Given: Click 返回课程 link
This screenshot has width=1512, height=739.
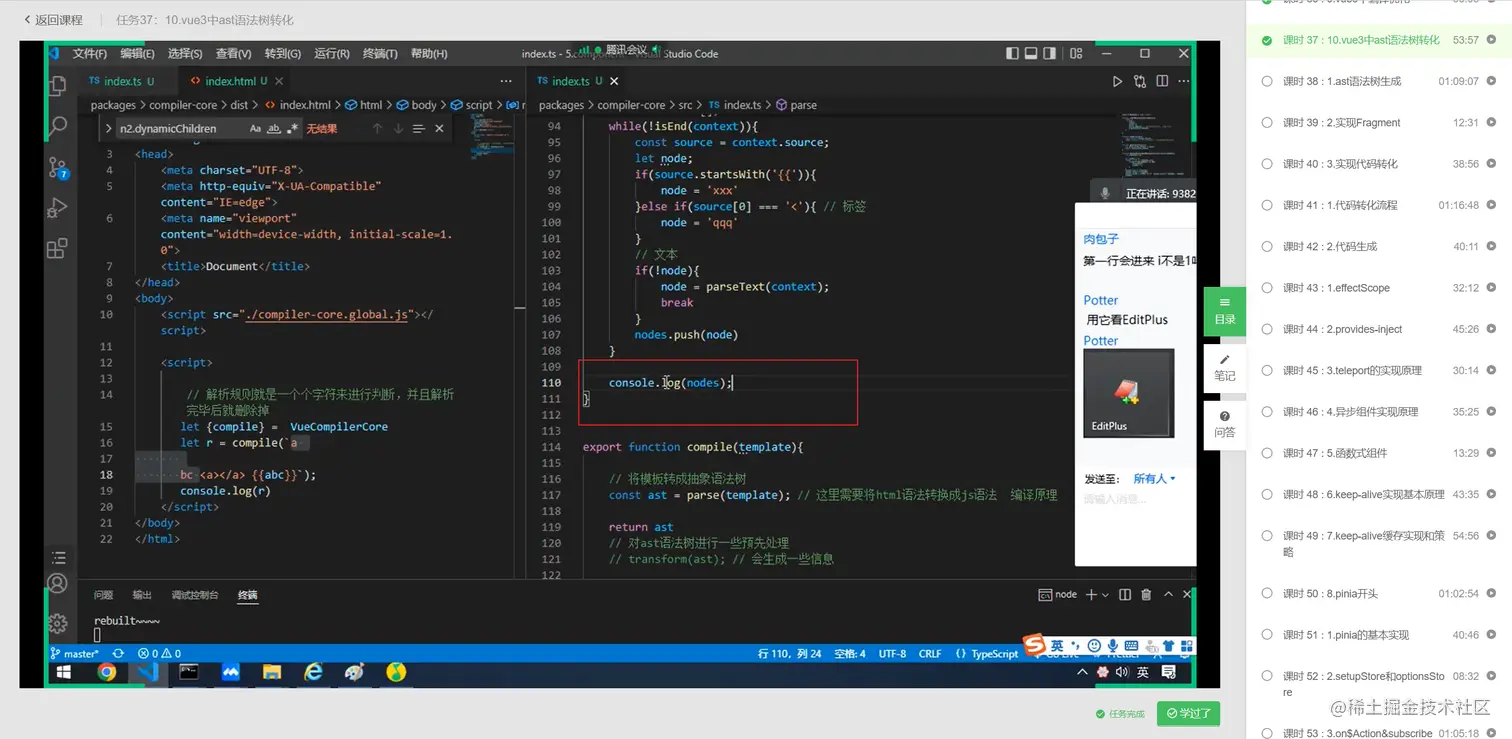Looking at the screenshot, I should coord(53,20).
